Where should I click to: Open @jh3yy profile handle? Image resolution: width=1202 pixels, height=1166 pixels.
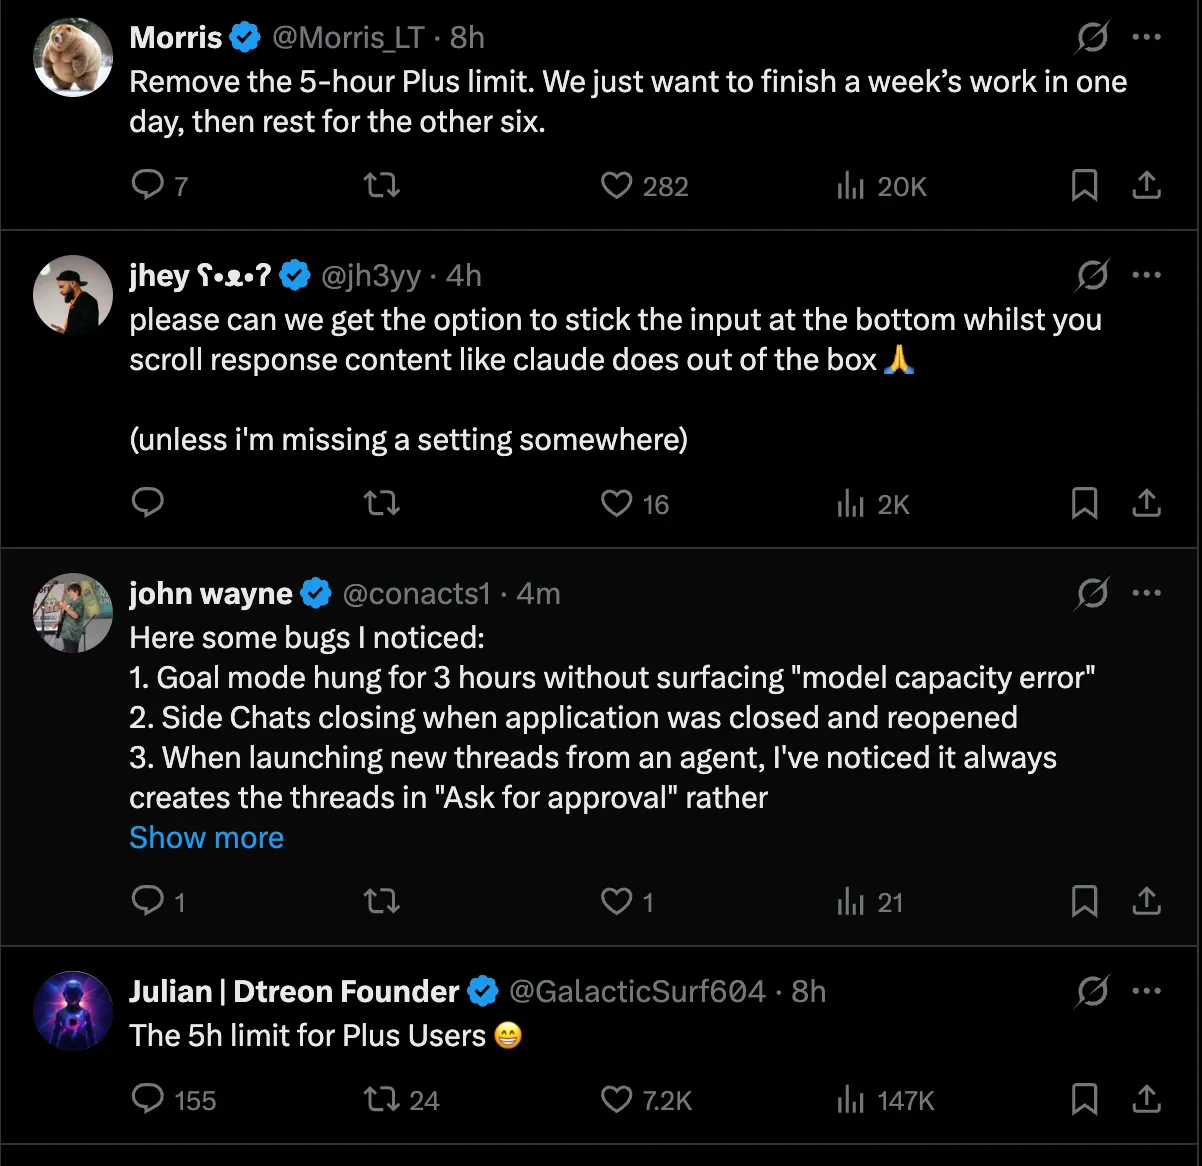[x=371, y=275]
